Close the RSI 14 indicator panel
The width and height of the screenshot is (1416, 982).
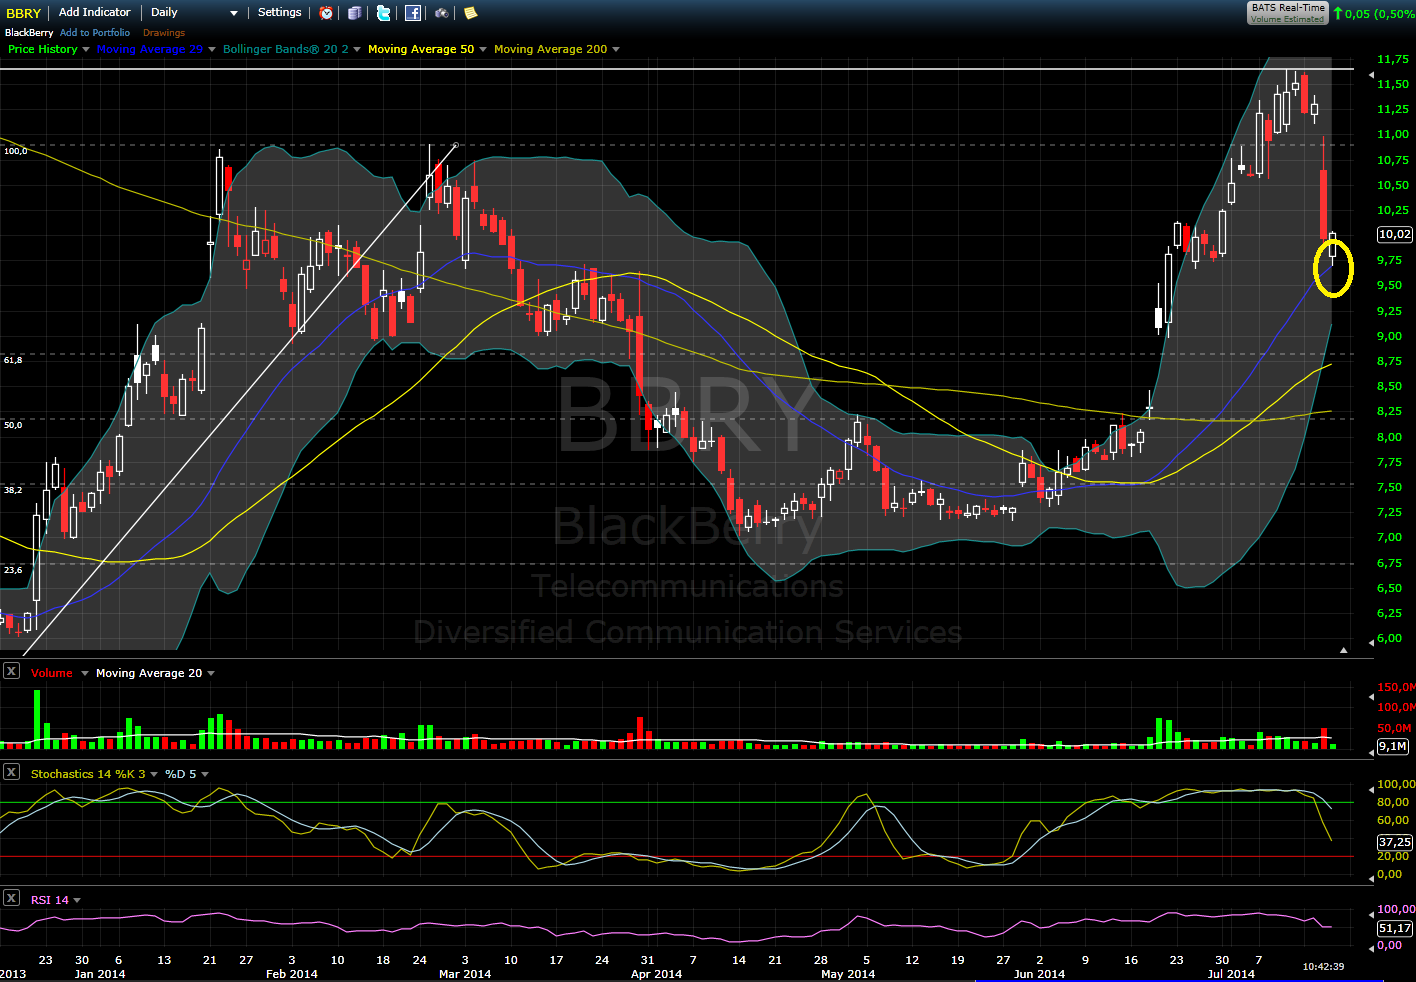(11, 898)
